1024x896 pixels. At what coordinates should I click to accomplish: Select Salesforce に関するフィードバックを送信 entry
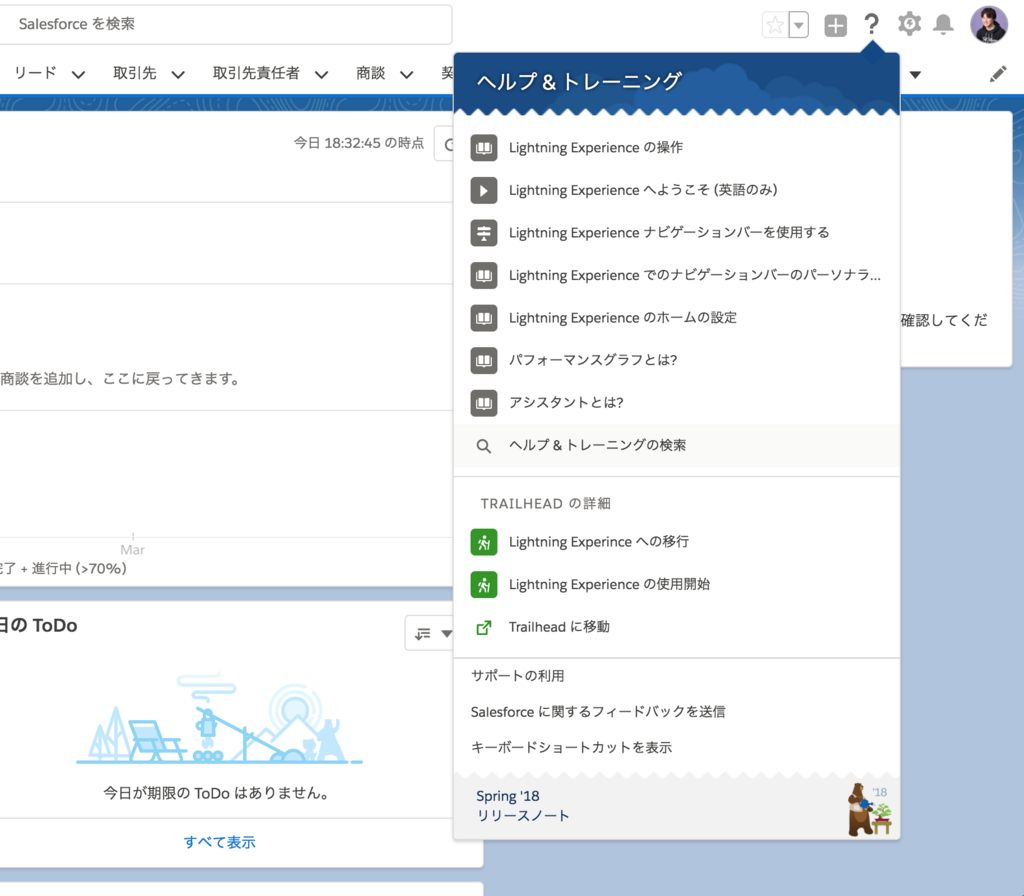pyautogui.click(x=598, y=712)
